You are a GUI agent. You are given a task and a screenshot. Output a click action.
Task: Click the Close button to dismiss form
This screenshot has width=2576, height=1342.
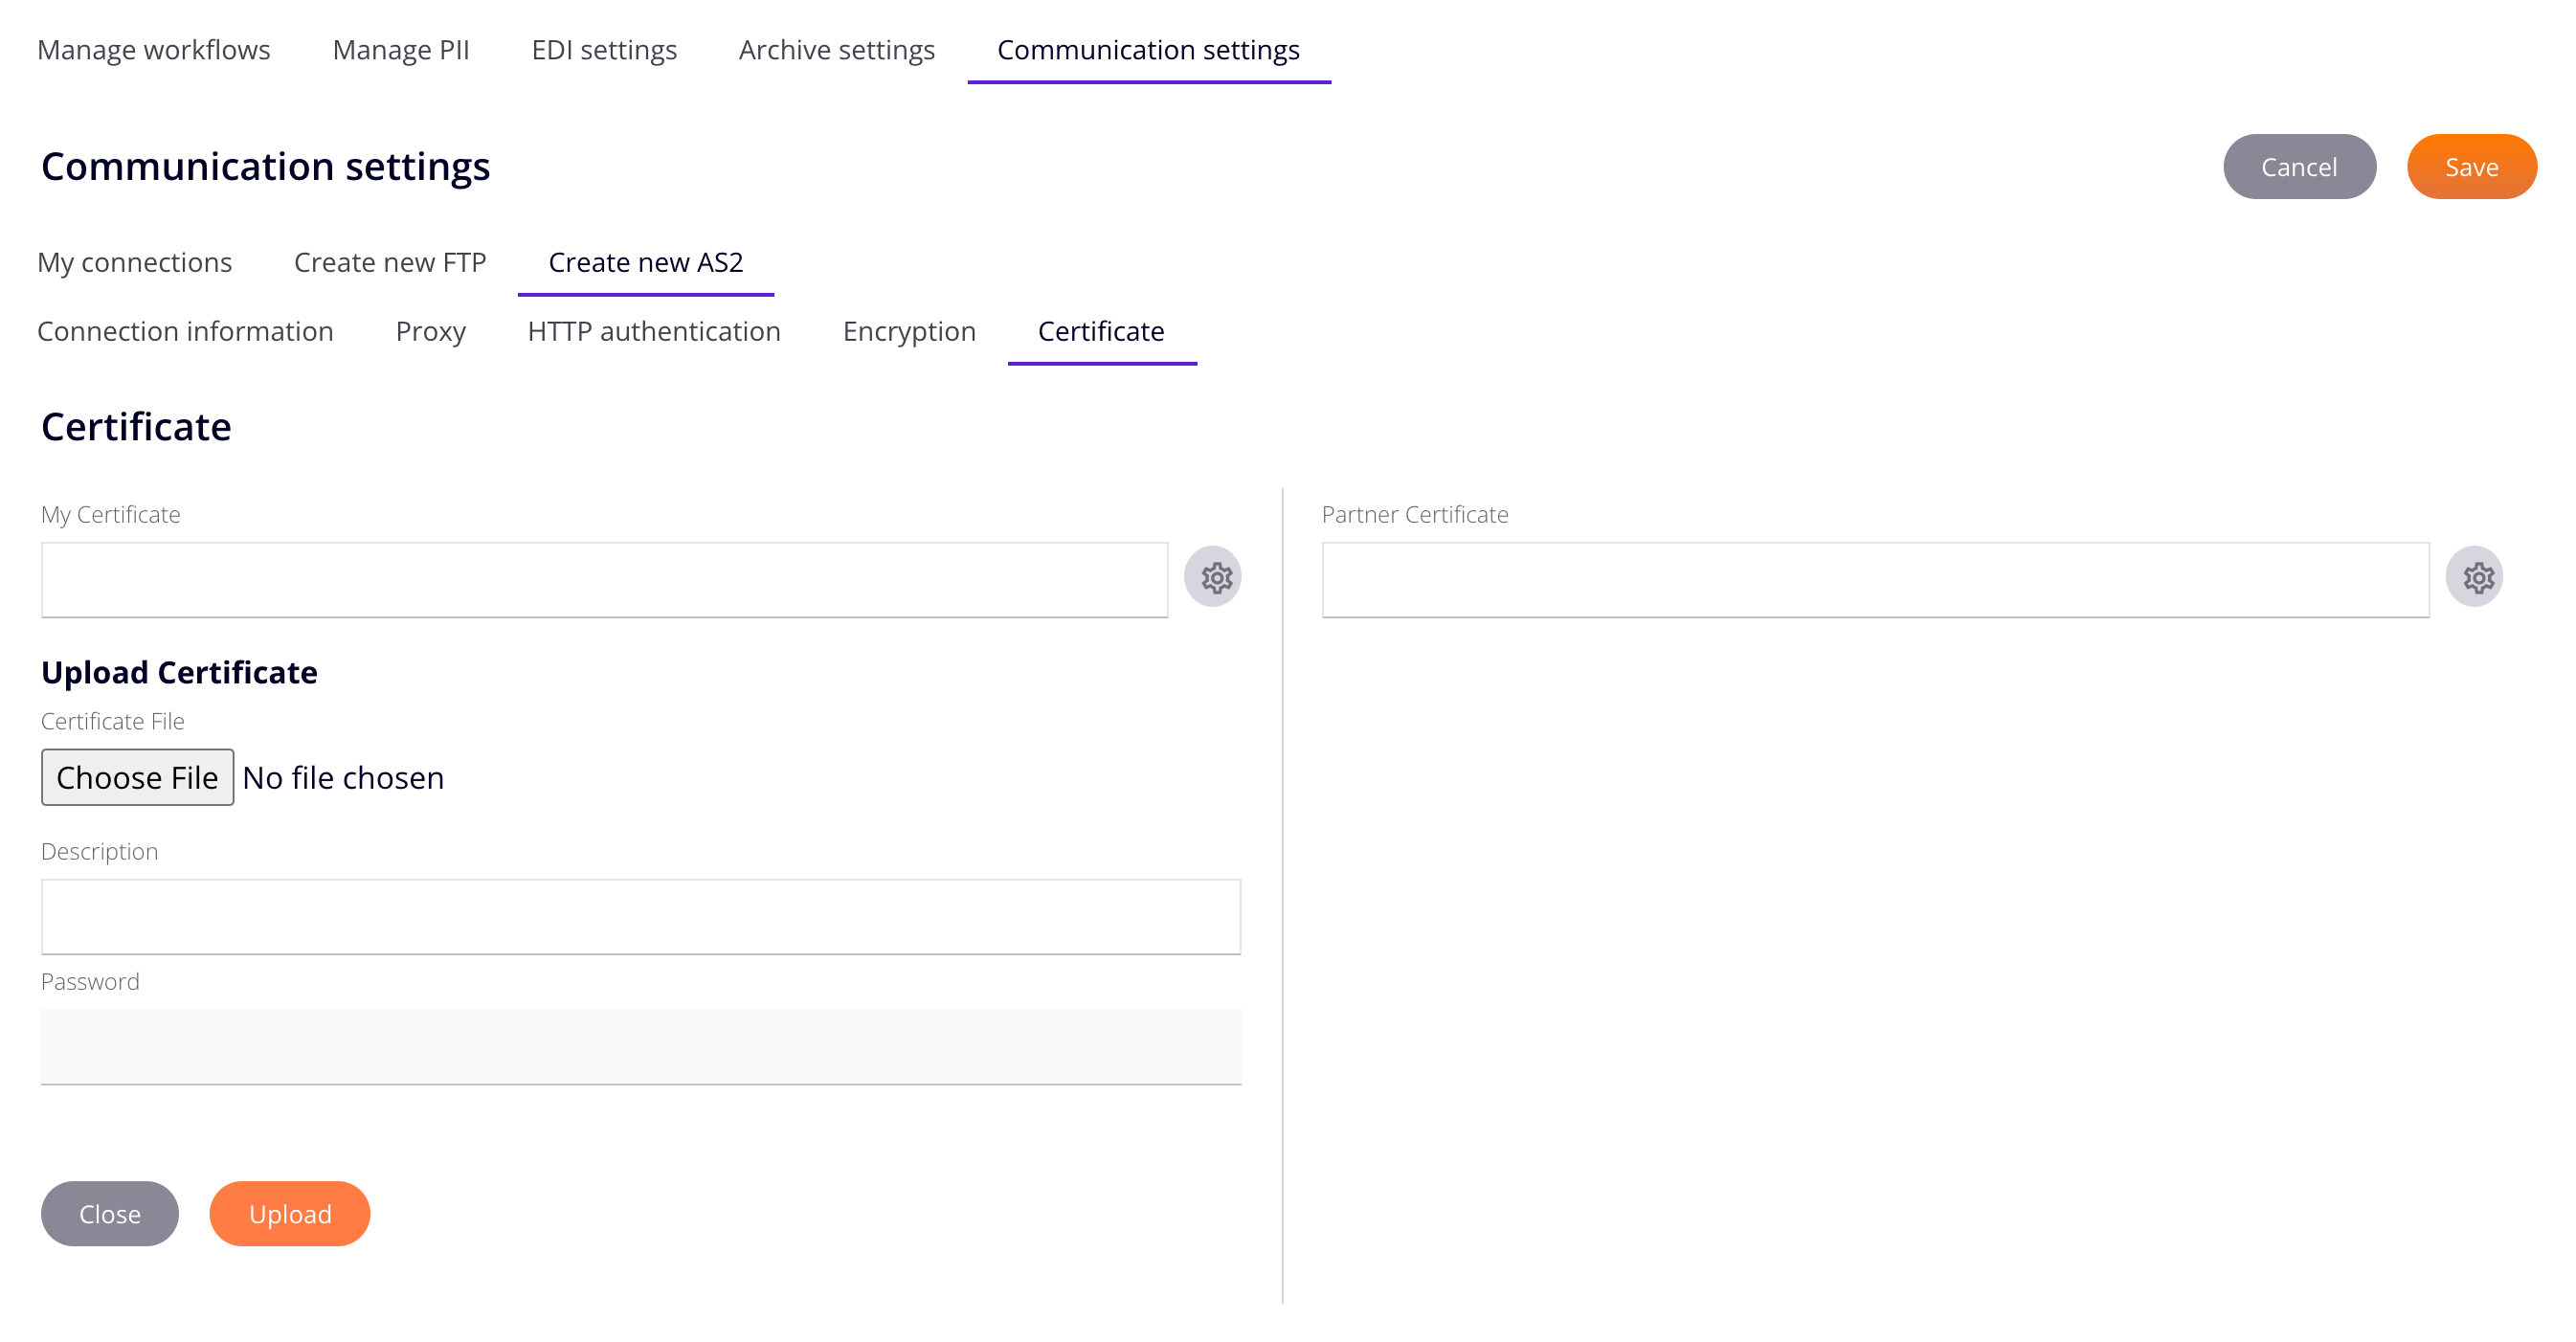109,1213
